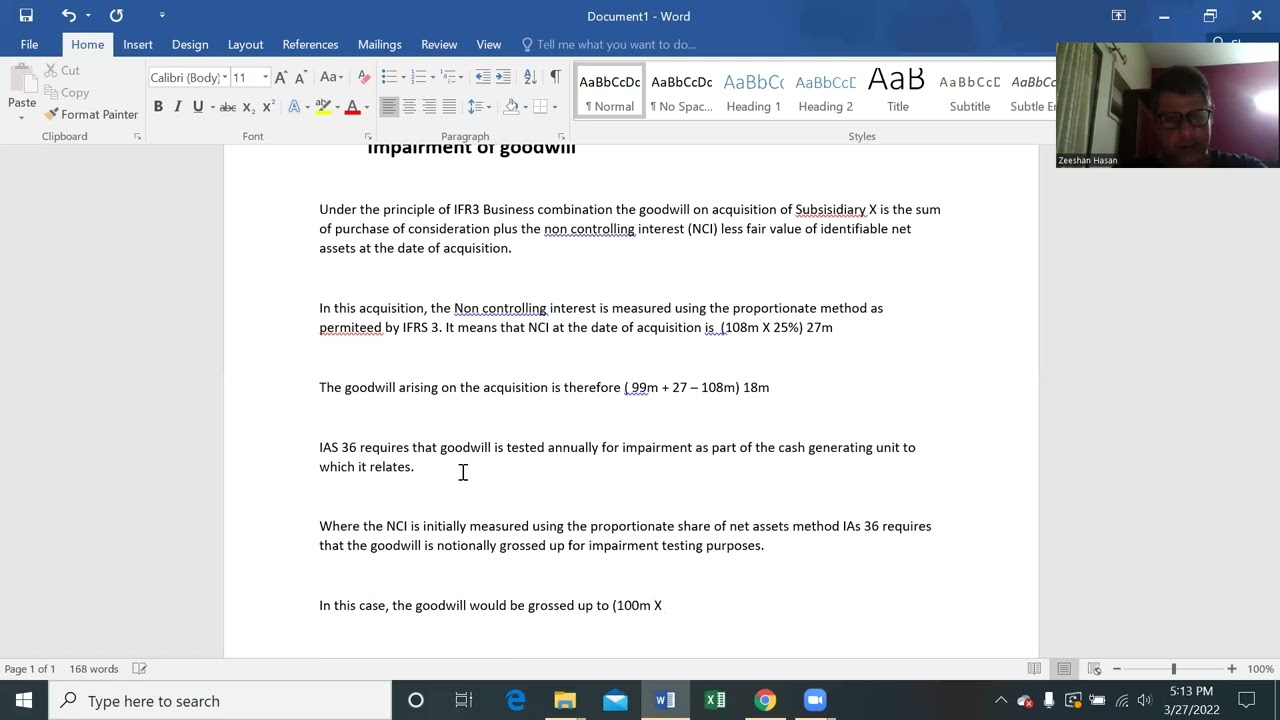Adjust the zoom slider handle

1174,669
